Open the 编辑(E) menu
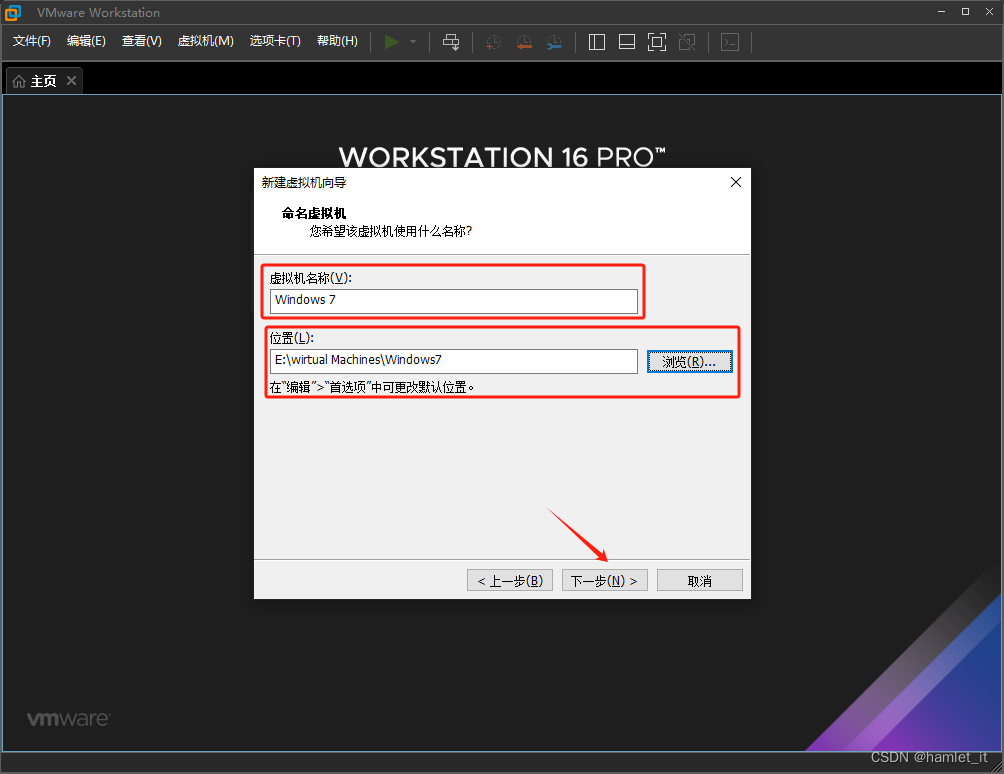Viewport: 1004px width, 774px height. (x=86, y=41)
